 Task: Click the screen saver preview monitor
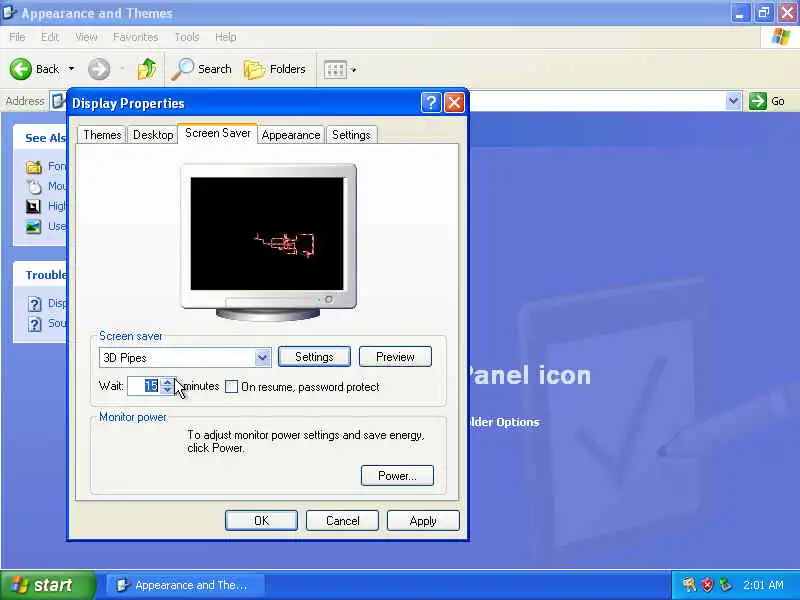tap(268, 242)
